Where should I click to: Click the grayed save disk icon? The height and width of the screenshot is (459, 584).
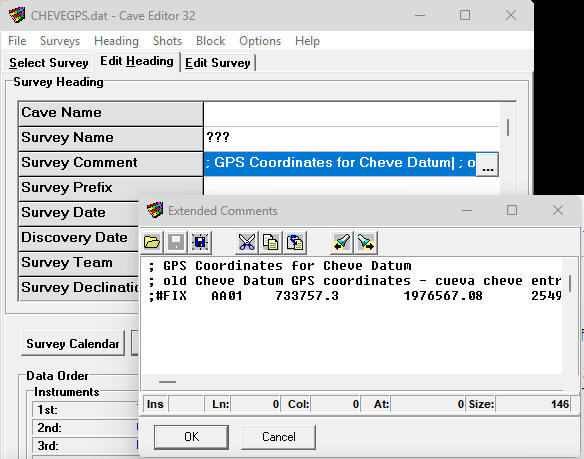click(x=176, y=242)
